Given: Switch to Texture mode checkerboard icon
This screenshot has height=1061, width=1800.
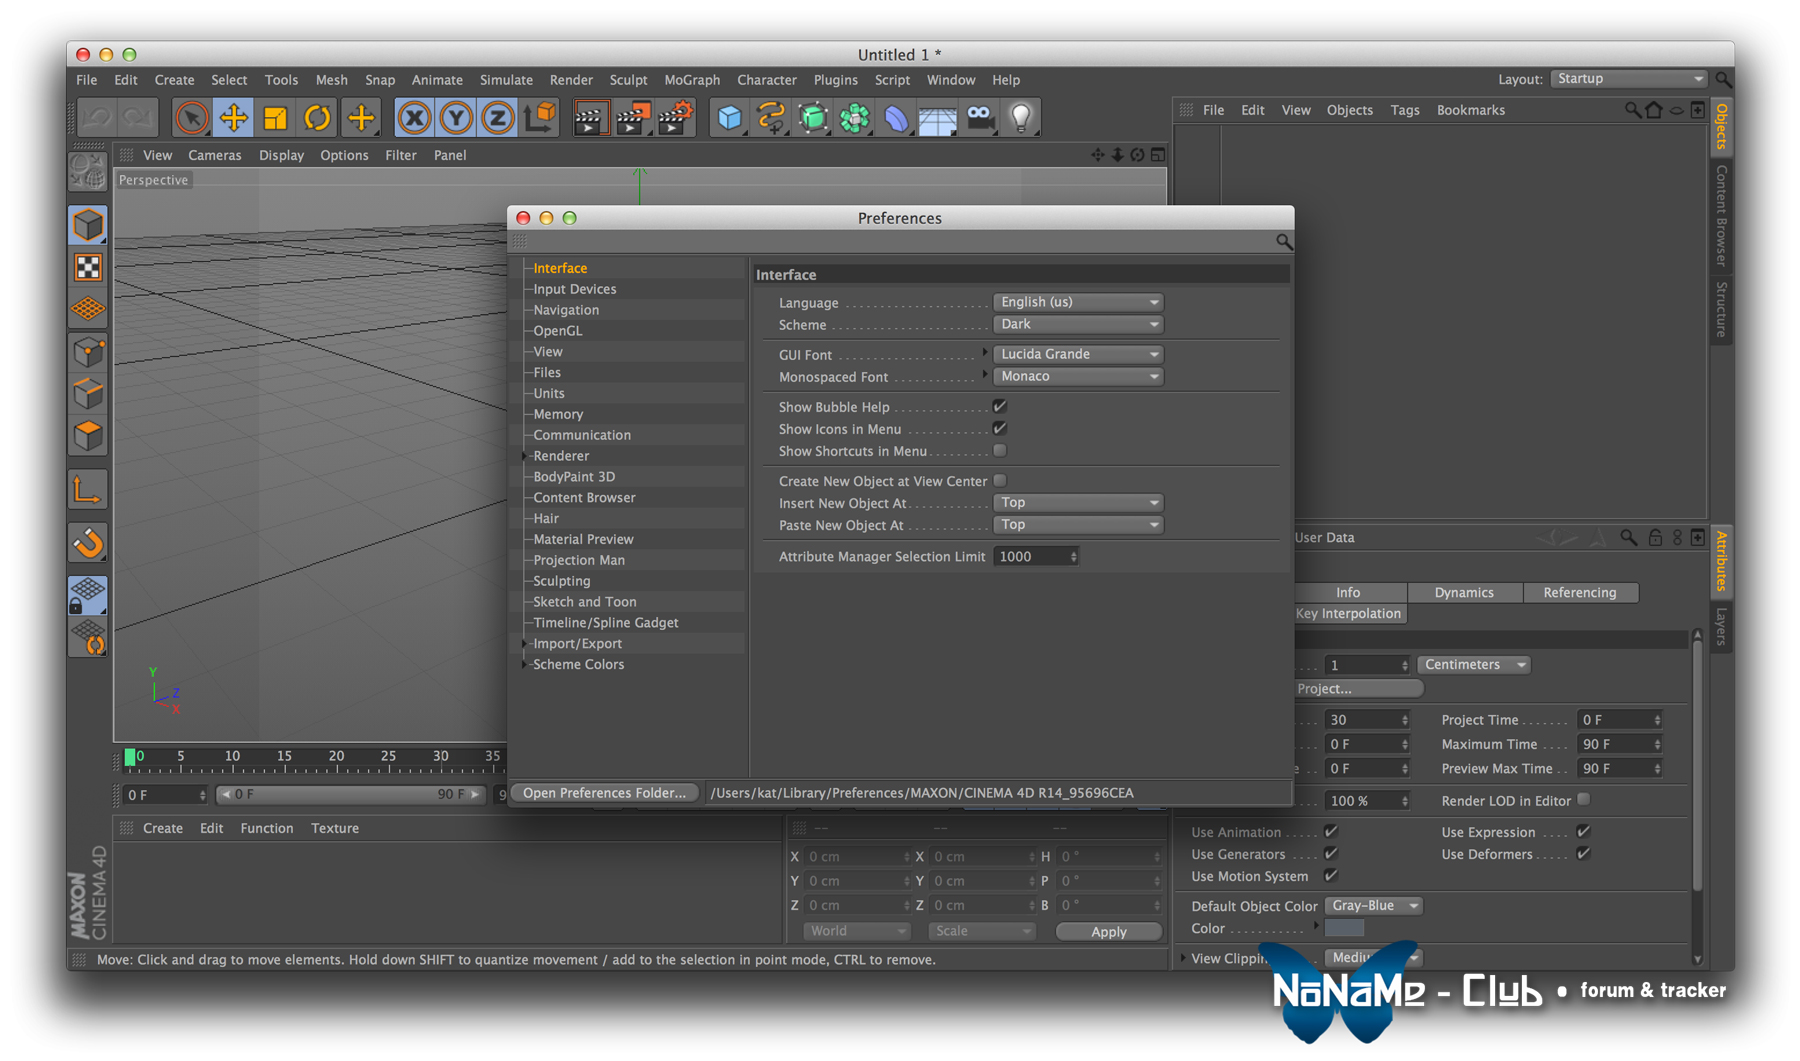Looking at the screenshot, I should click(88, 268).
